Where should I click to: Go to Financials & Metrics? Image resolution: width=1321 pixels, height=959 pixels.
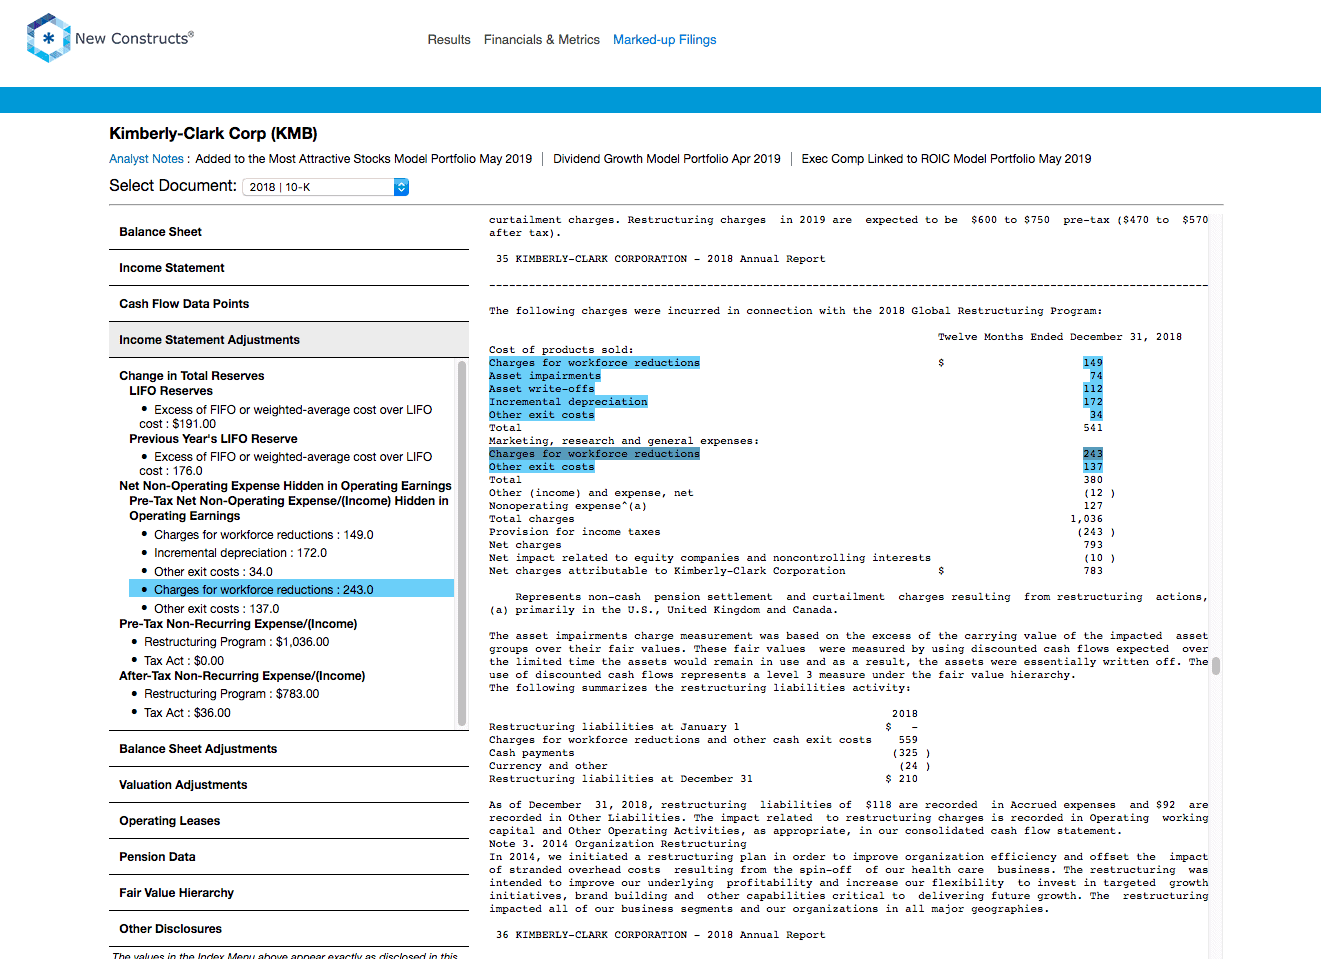pos(542,40)
